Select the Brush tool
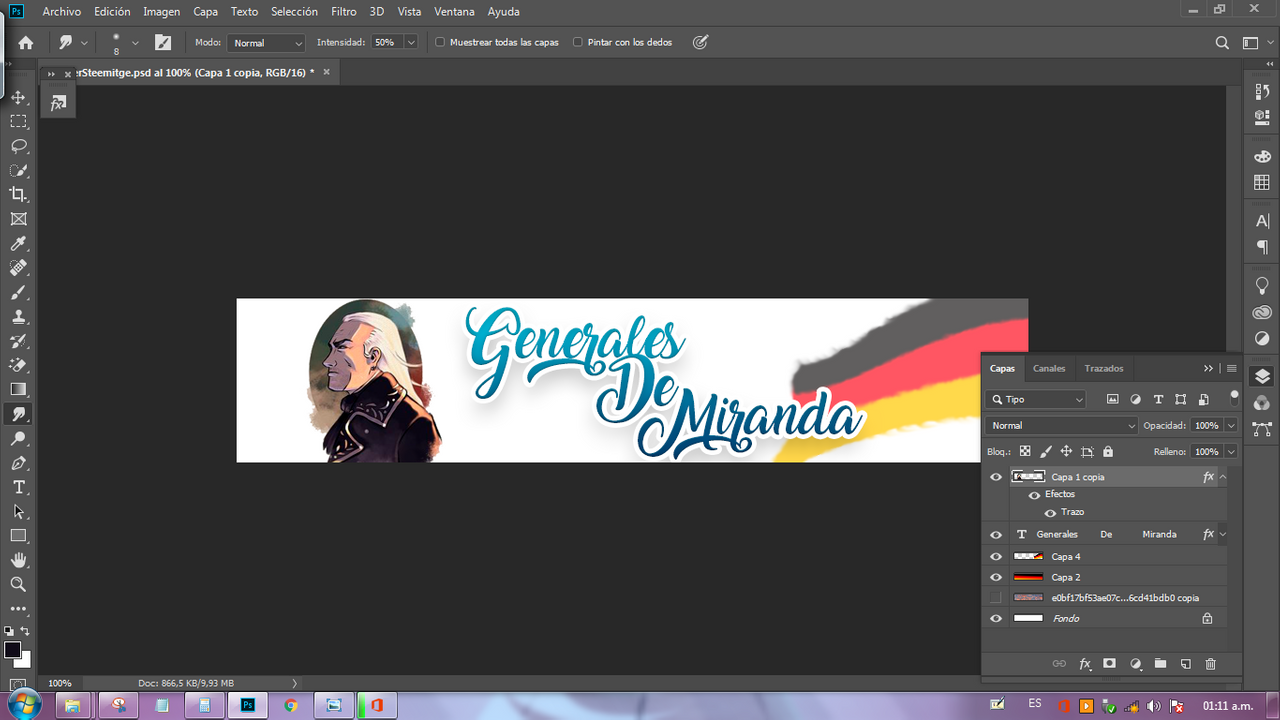 (x=18, y=293)
